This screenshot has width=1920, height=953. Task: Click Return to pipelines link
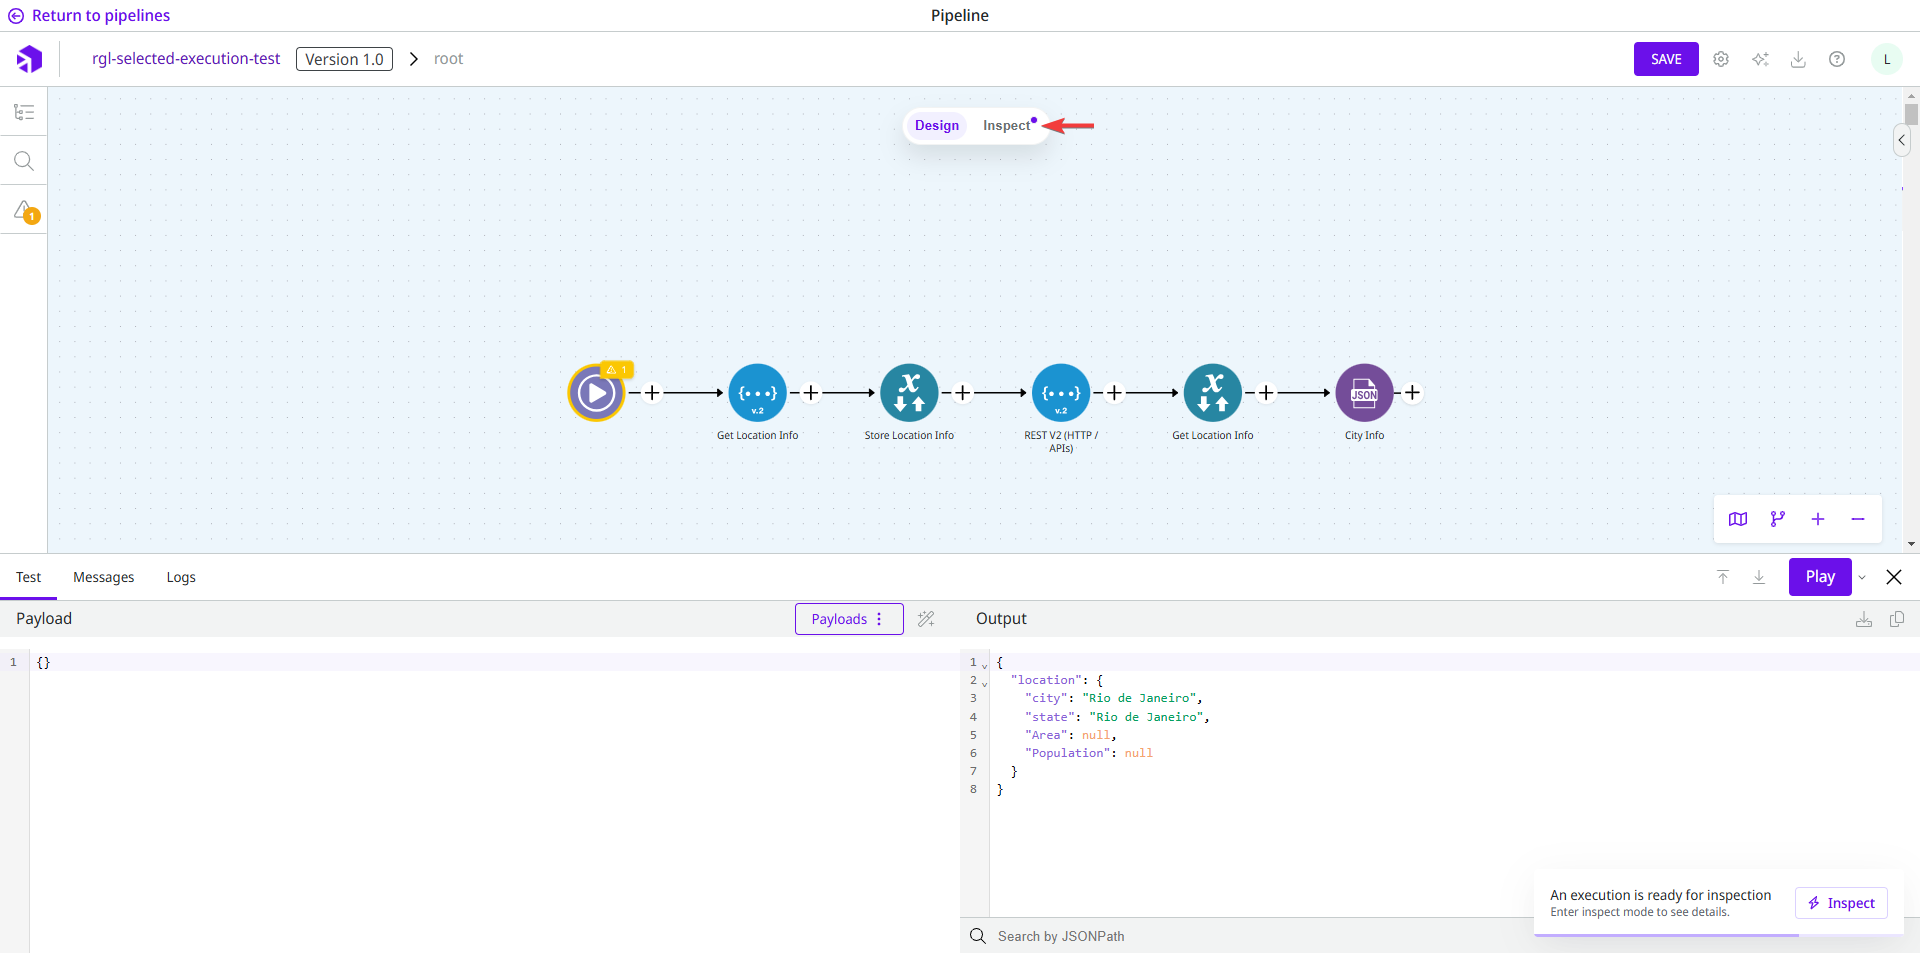88,15
